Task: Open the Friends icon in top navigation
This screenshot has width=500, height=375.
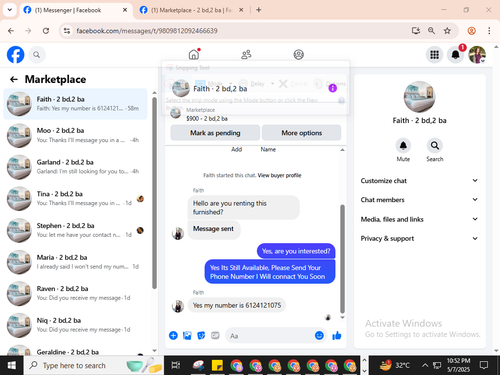Action: point(246,54)
